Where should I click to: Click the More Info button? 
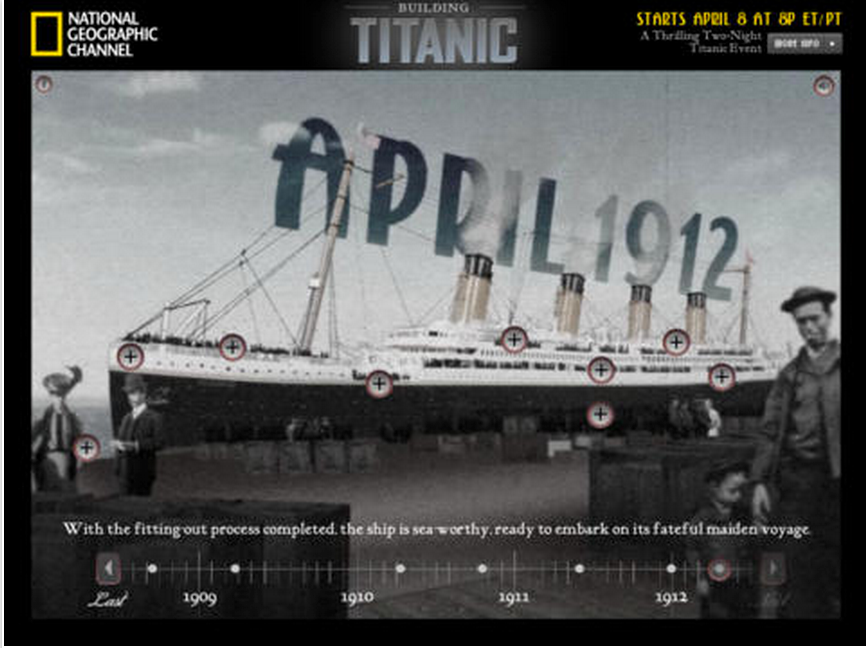805,44
